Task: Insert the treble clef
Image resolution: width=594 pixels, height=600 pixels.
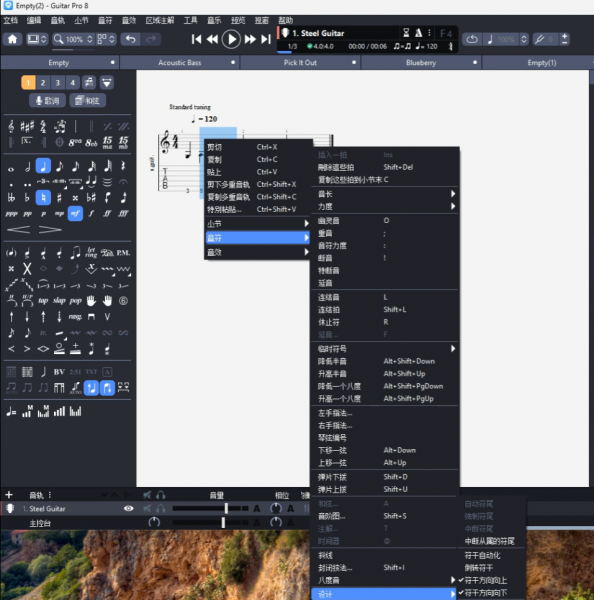Action: [x=11, y=126]
